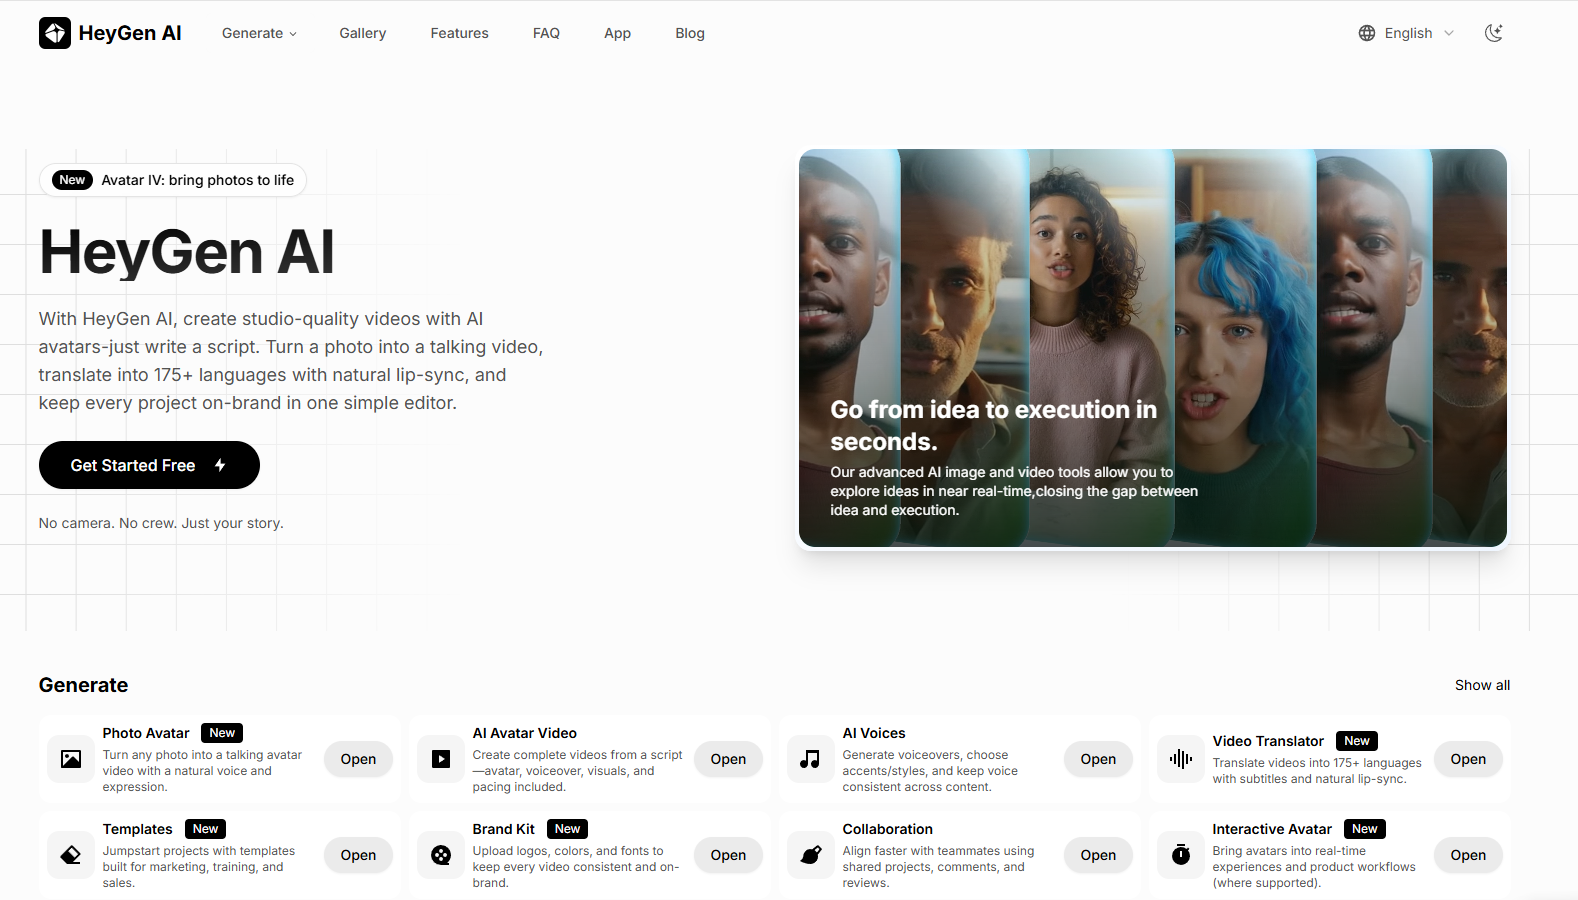Open the English language dropdown
Screen dimensions: 1578x900
1406,33
